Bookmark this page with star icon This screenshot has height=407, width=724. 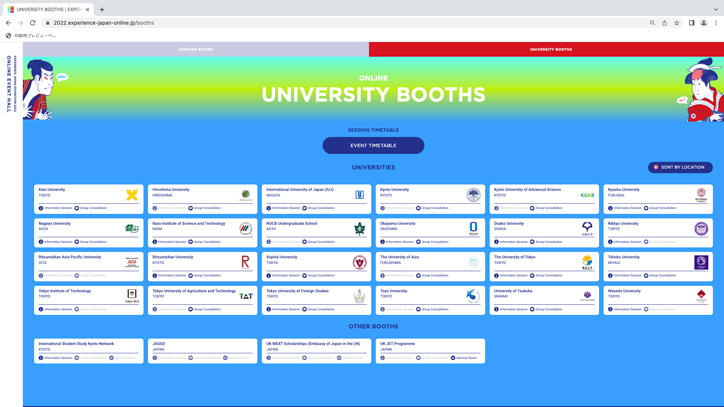677,23
